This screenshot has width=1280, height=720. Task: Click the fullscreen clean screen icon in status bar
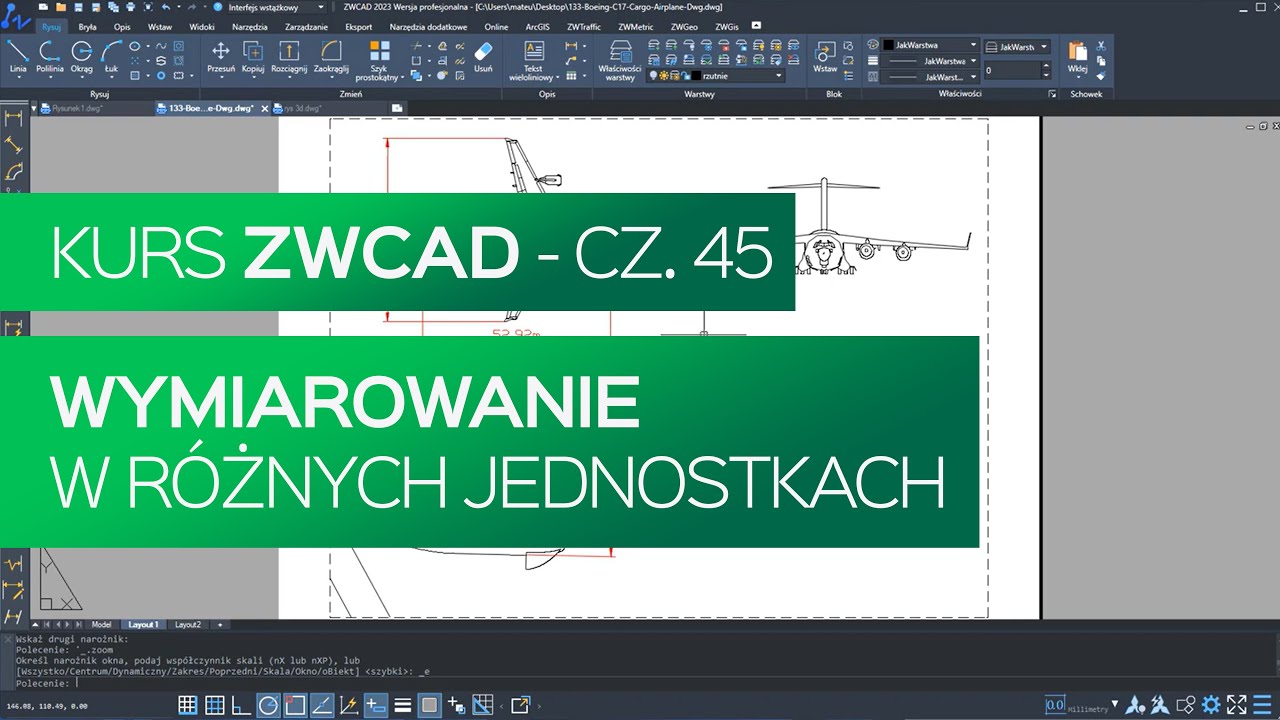[1237, 705]
